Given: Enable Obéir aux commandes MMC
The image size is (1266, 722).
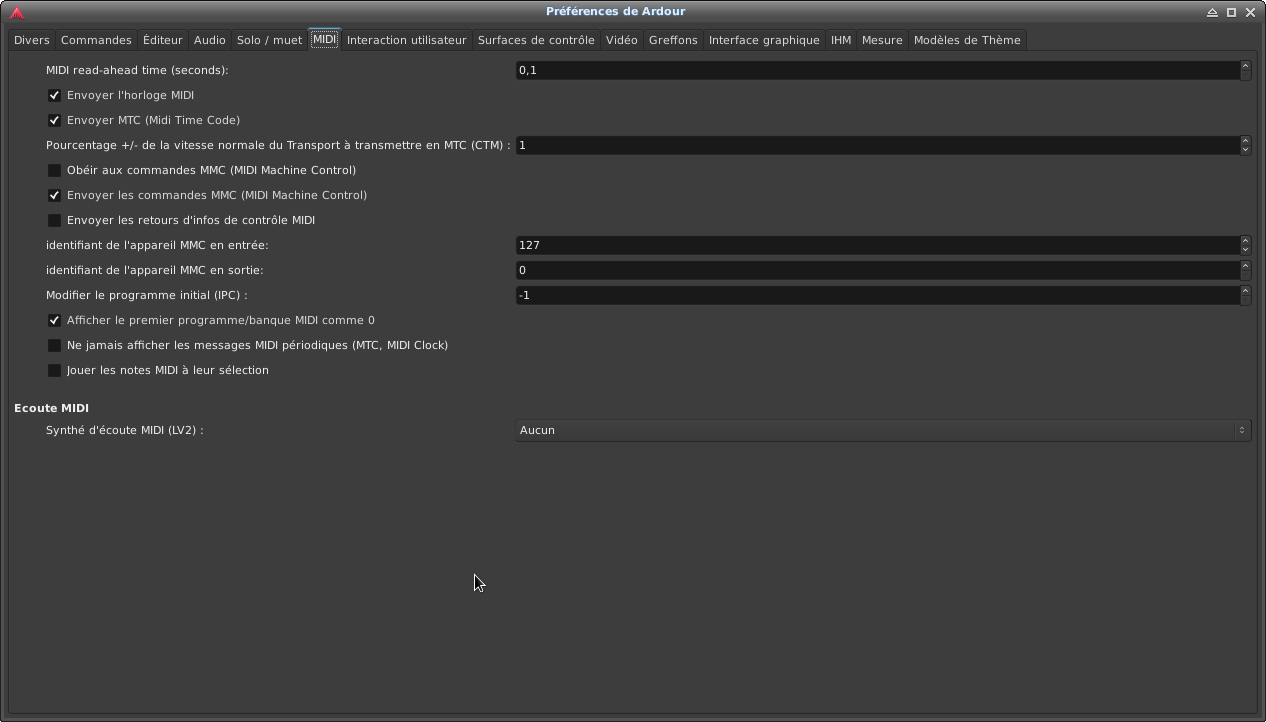Looking at the screenshot, I should [x=55, y=170].
